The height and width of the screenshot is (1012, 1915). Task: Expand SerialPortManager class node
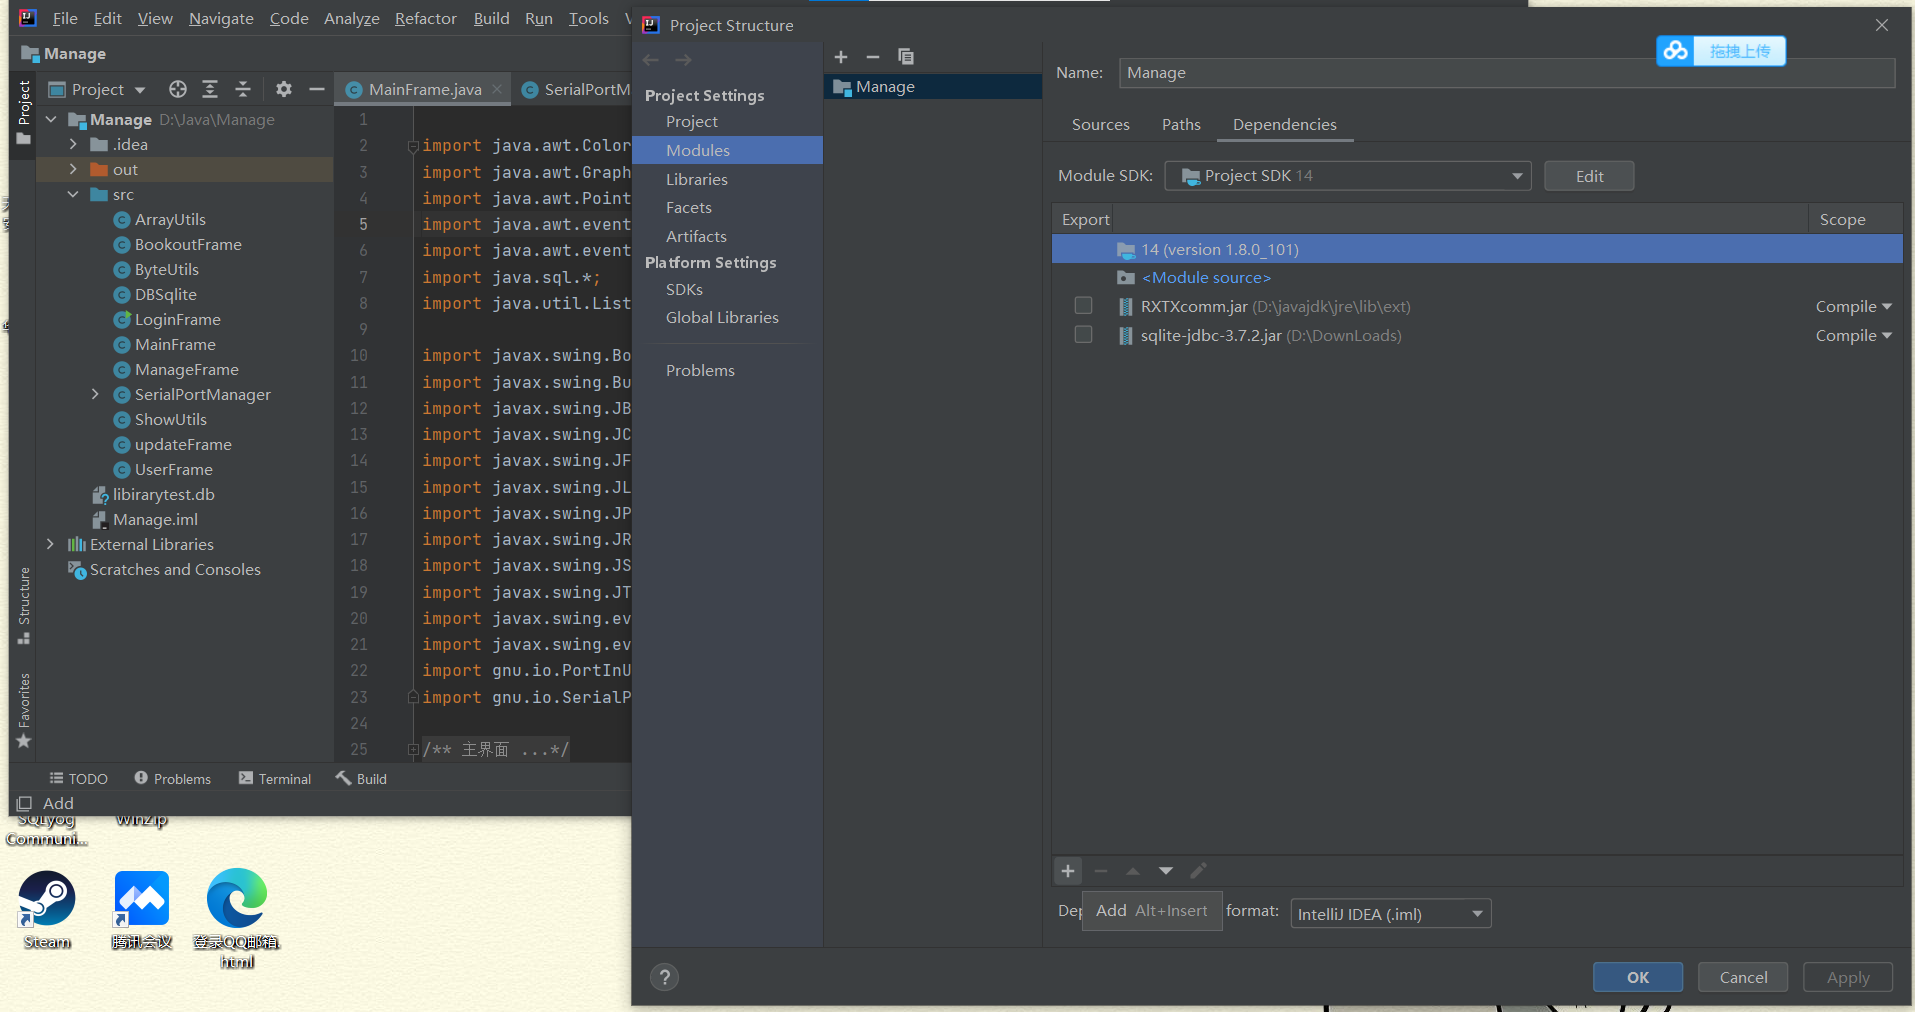point(95,394)
